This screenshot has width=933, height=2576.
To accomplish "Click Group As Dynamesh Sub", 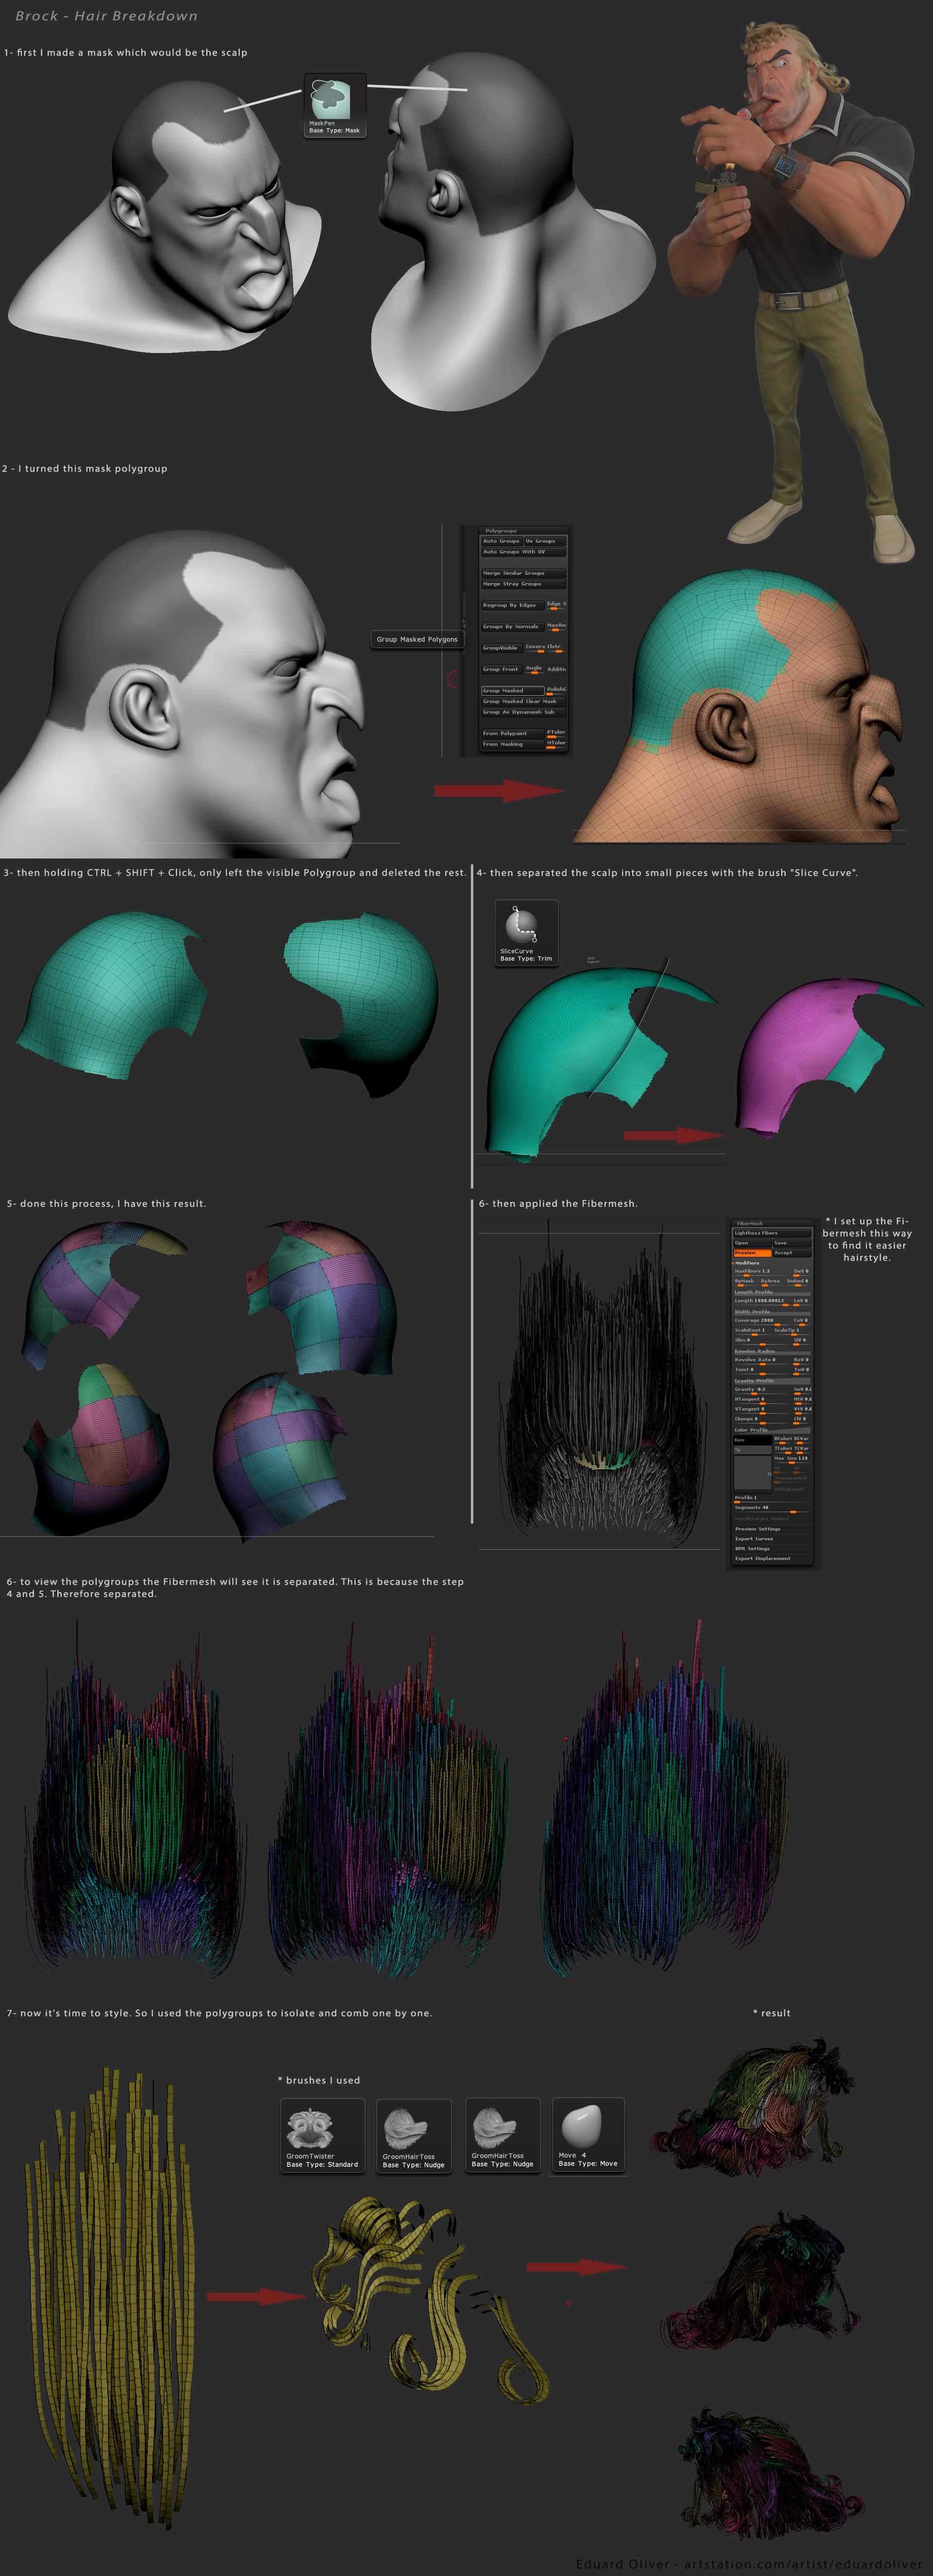I will pos(524,712).
